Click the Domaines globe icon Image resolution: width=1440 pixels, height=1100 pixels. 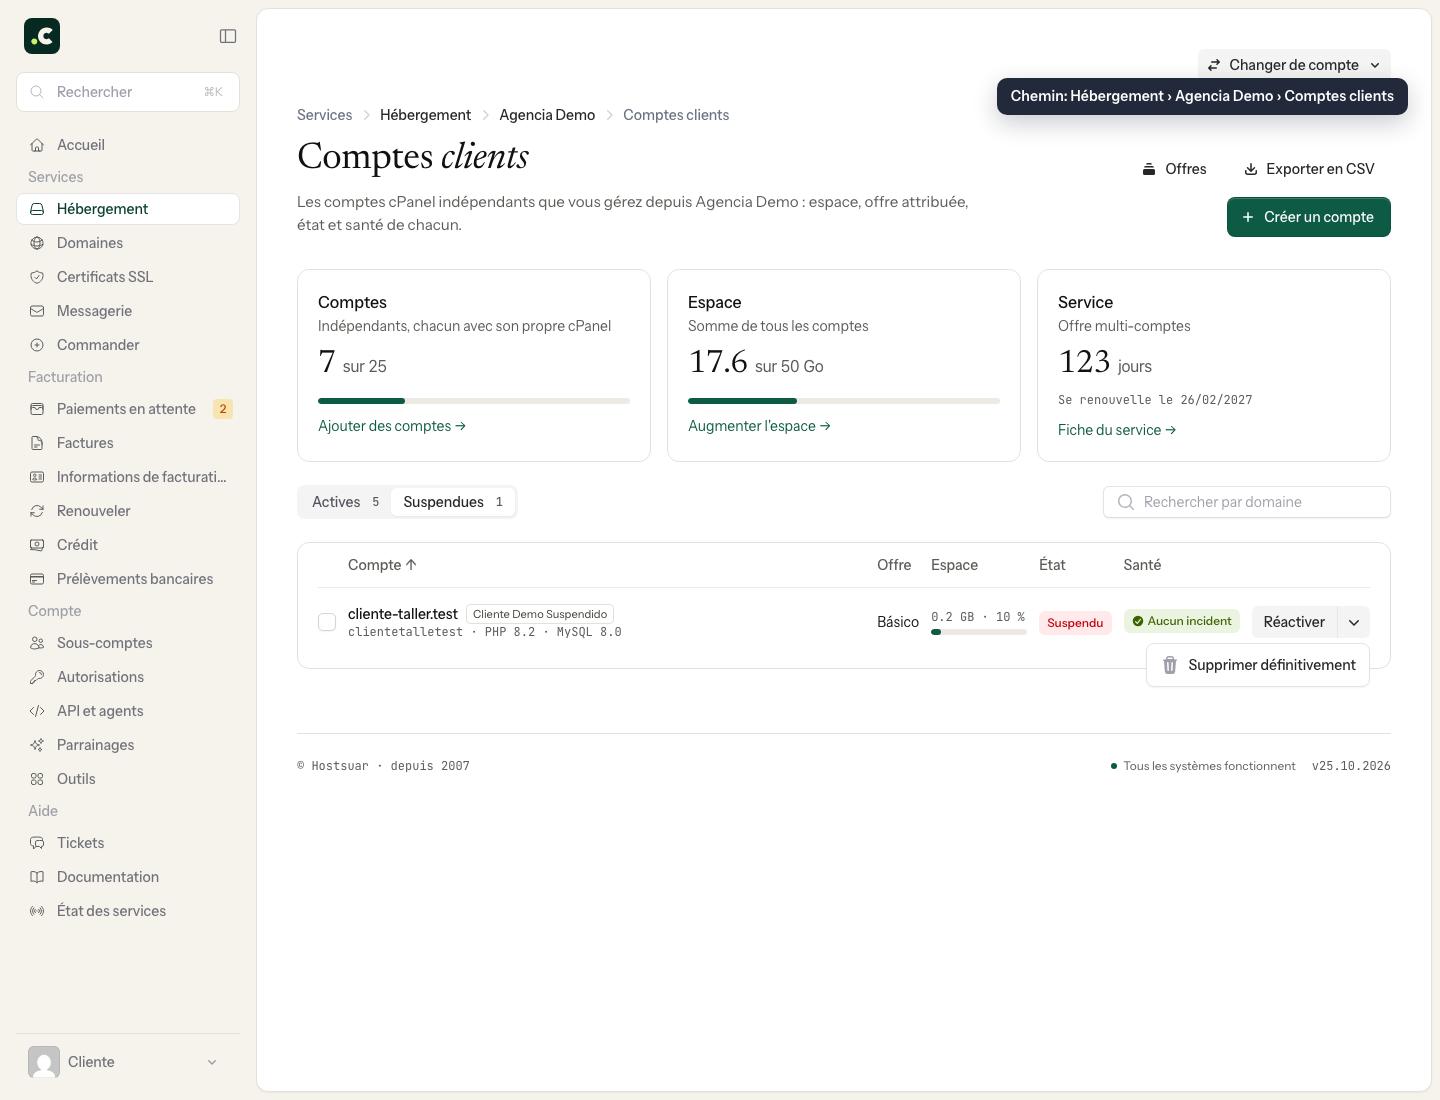tap(37, 243)
